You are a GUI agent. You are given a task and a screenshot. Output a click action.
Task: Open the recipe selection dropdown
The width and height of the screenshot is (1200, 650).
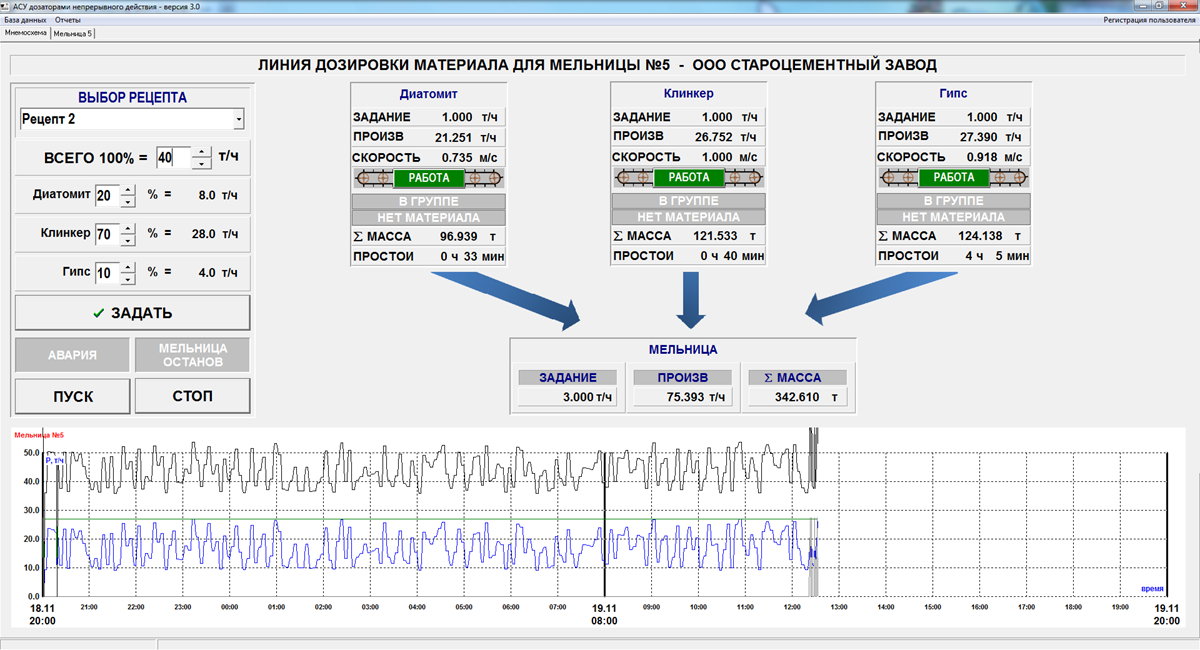pos(238,120)
